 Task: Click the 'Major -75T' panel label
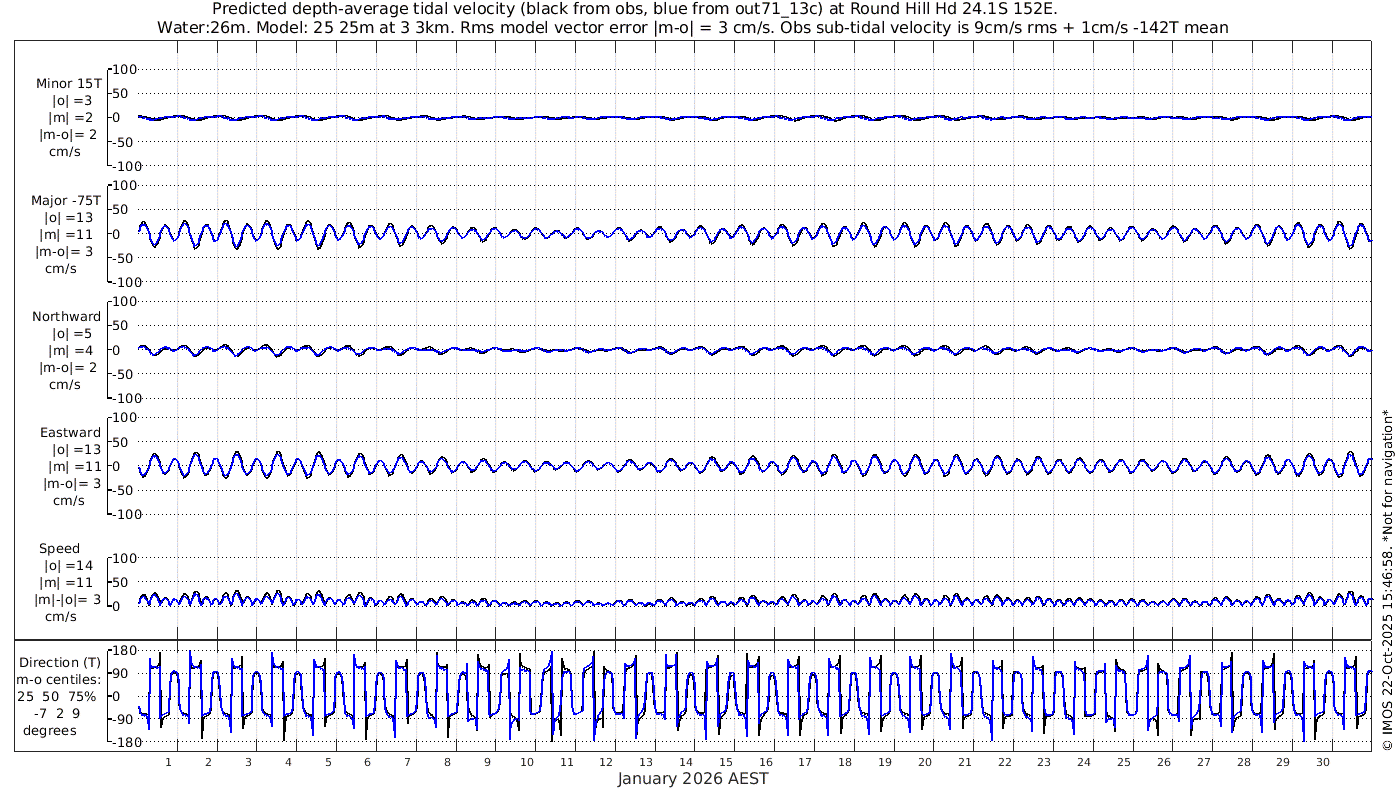67,201
